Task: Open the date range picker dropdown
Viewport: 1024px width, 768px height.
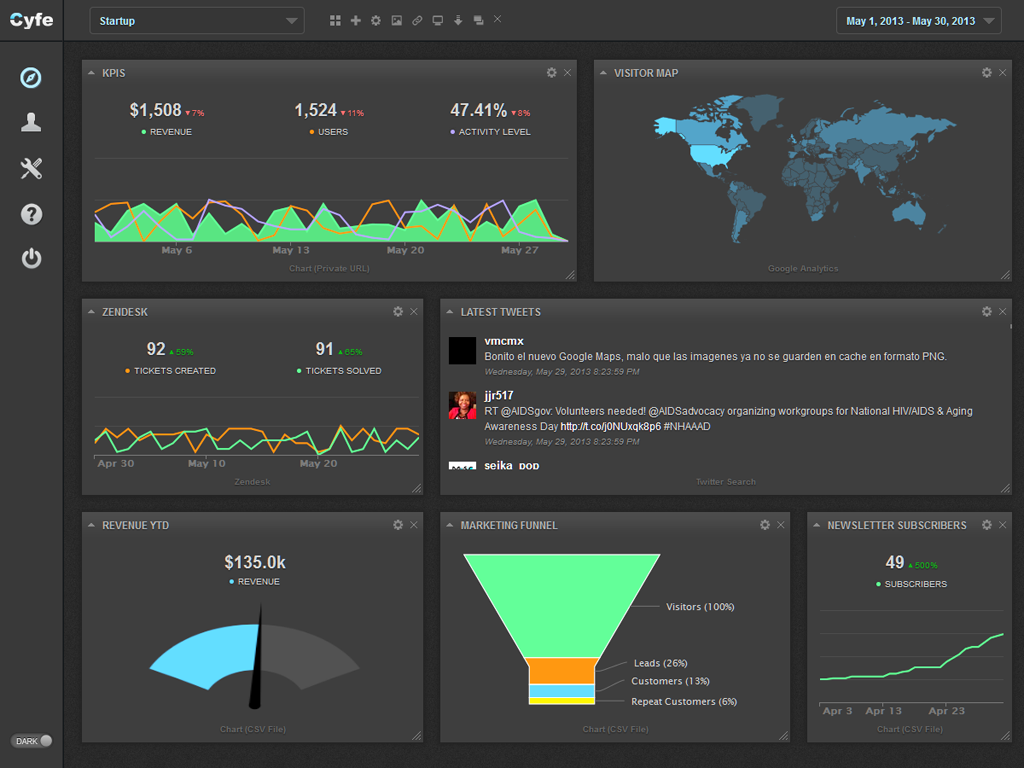Action: [918, 21]
